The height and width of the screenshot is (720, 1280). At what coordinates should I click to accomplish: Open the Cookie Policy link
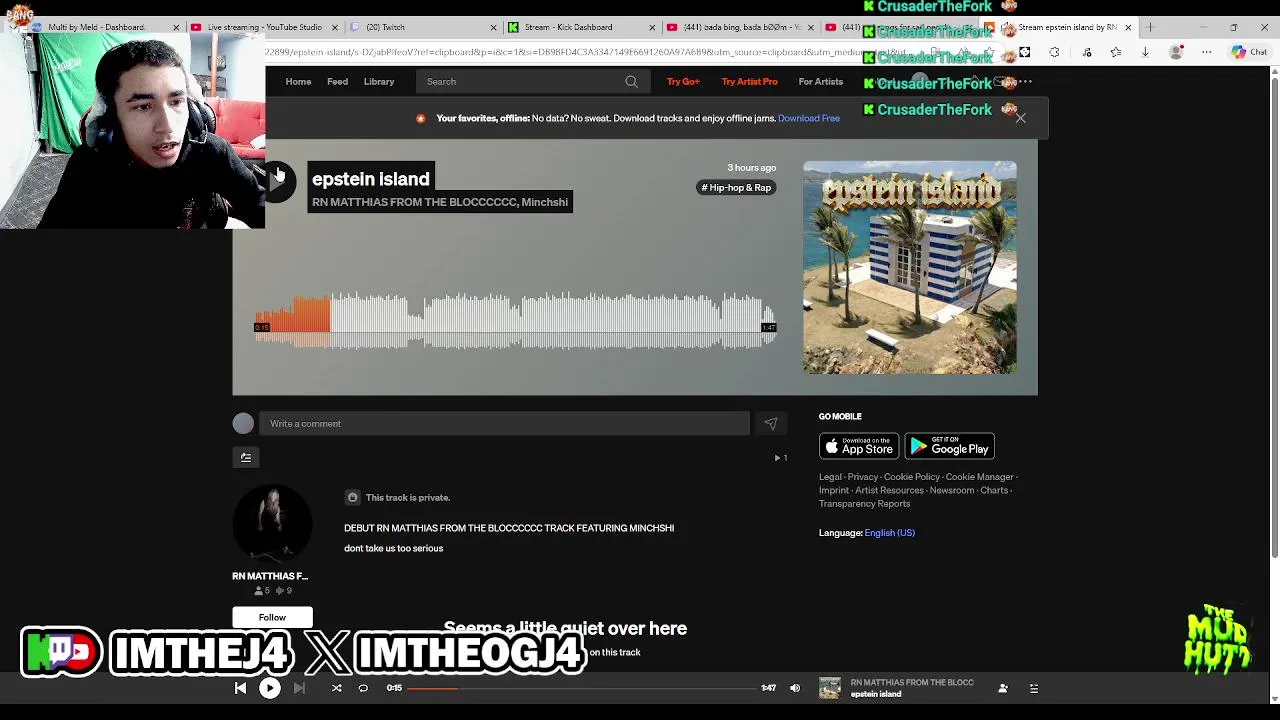(912, 477)
